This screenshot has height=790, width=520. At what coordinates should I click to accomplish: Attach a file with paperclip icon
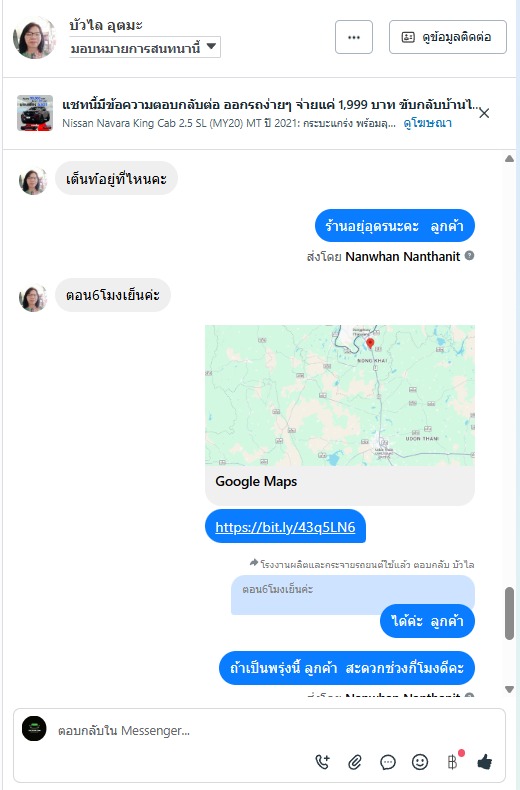(x=355, y=762)
